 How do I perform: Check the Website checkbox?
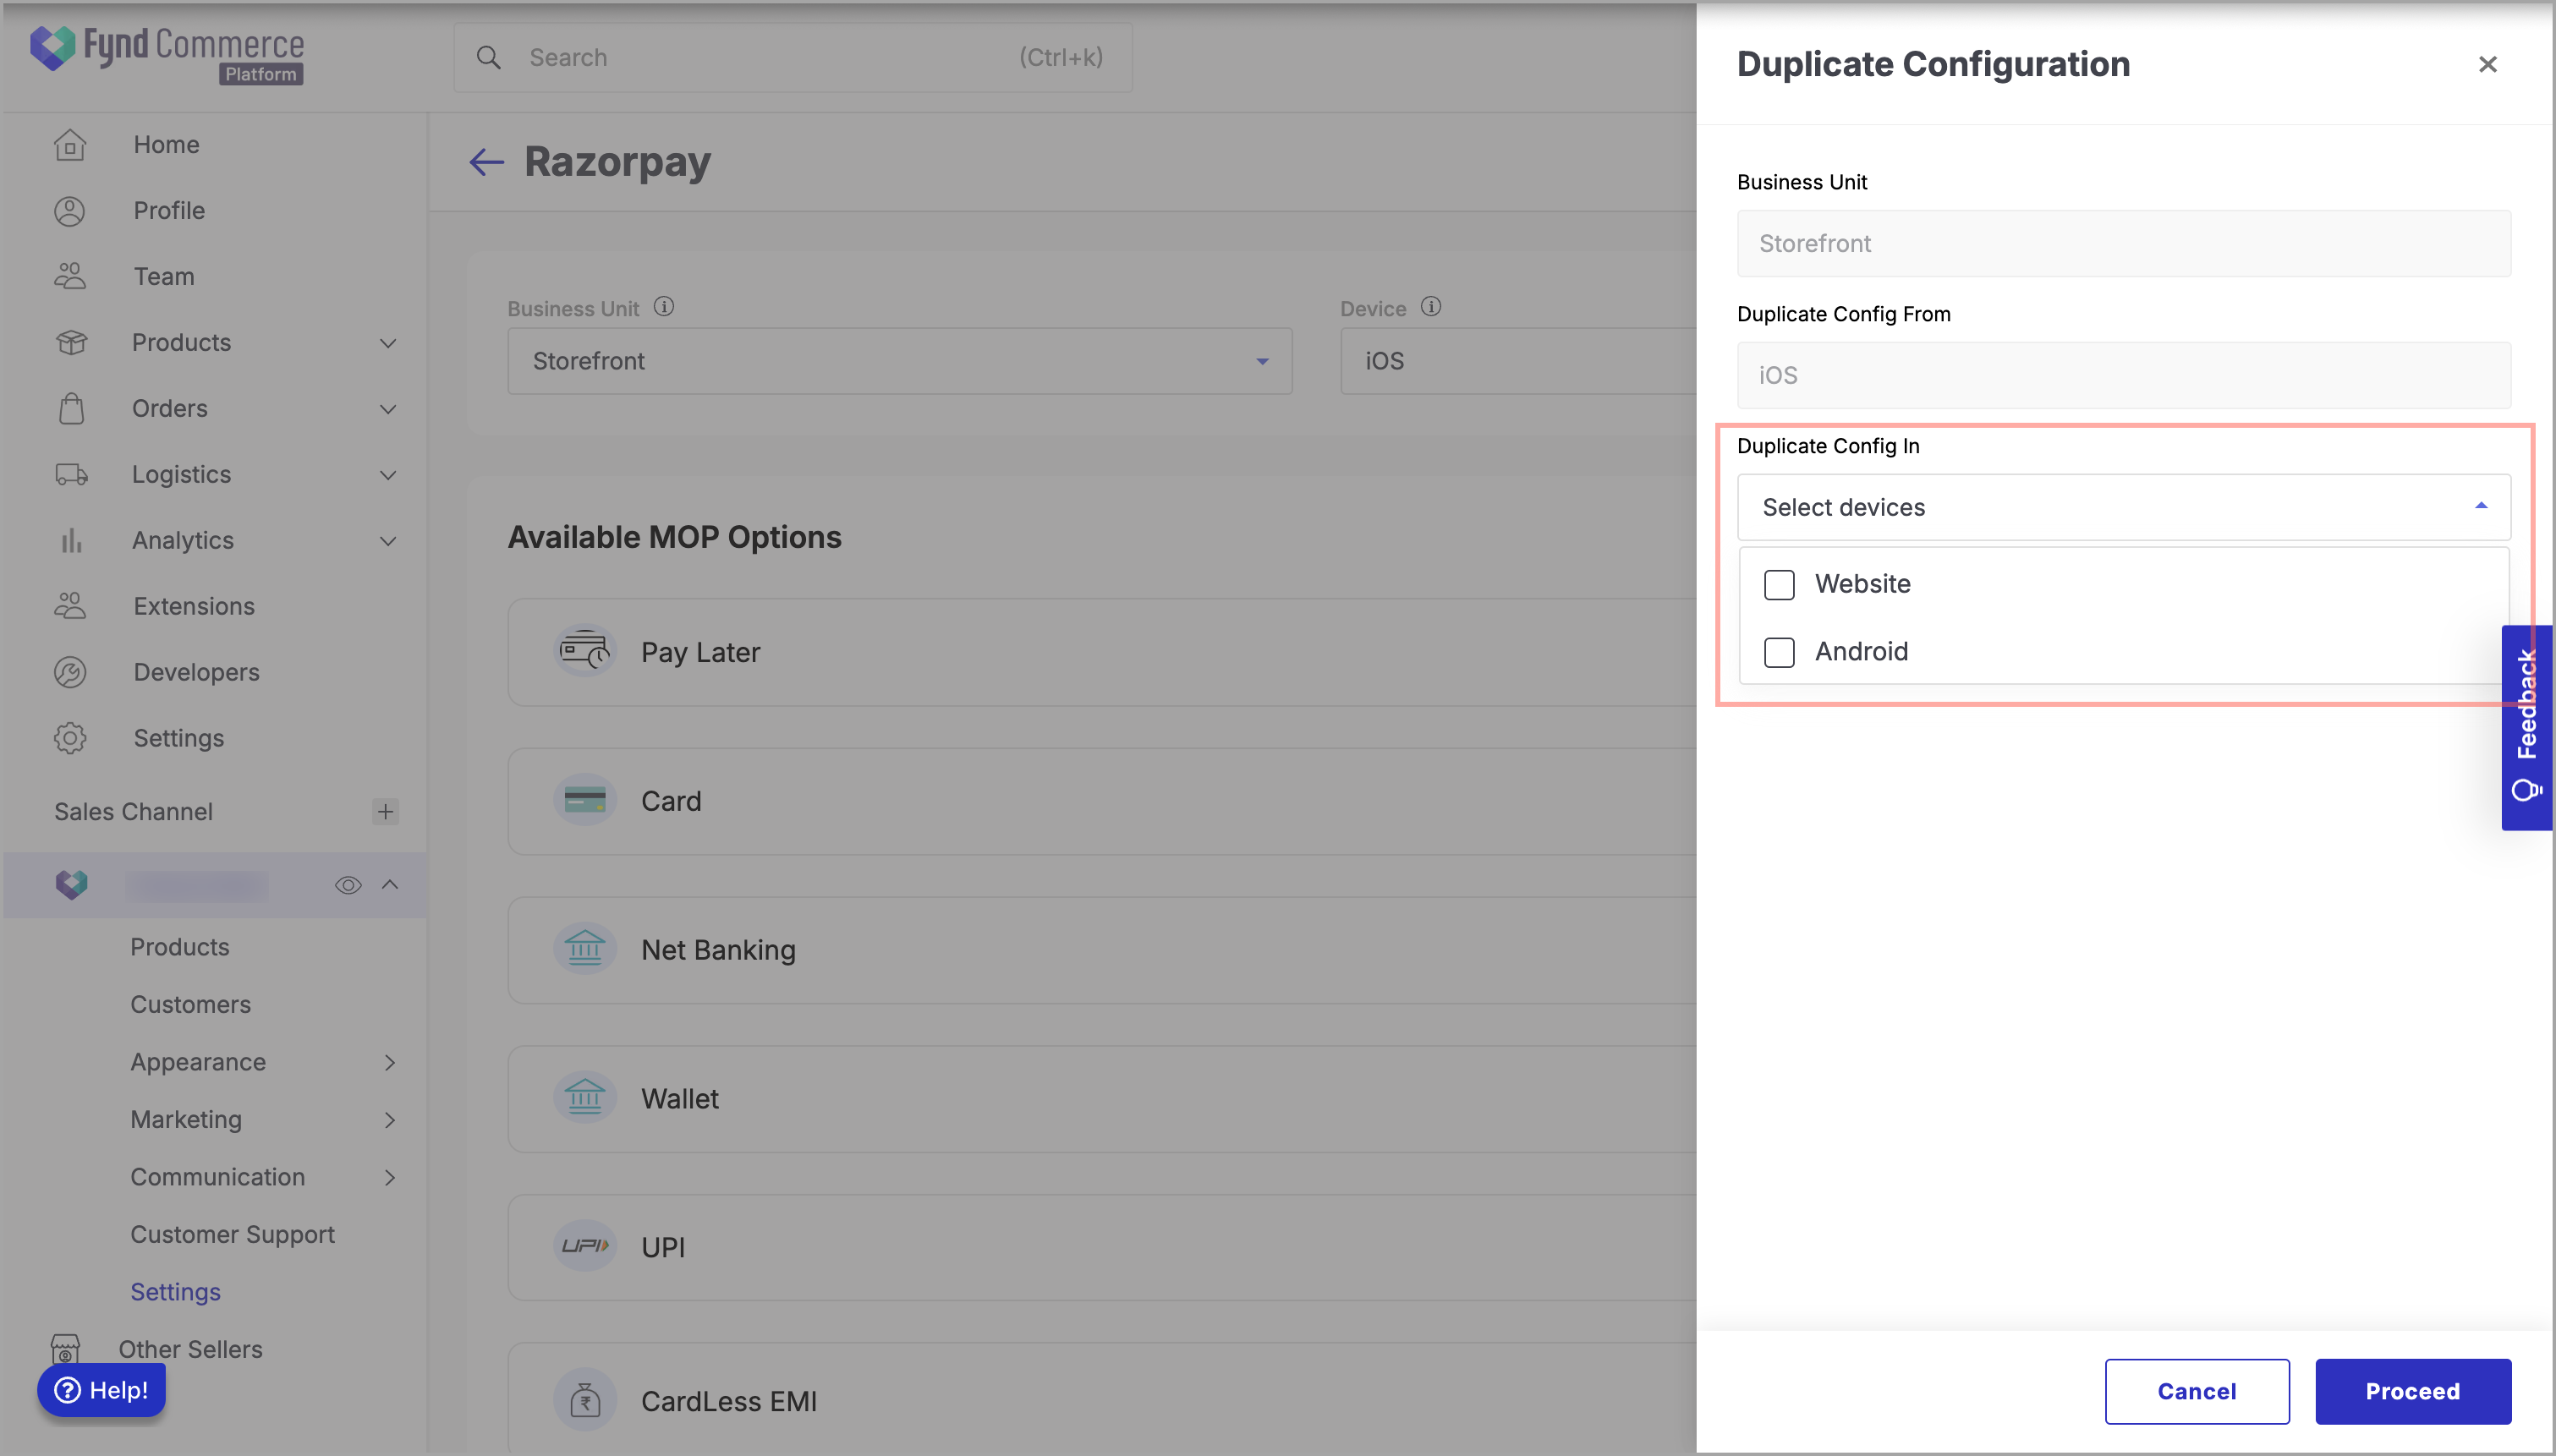(x=1779, y=584)
